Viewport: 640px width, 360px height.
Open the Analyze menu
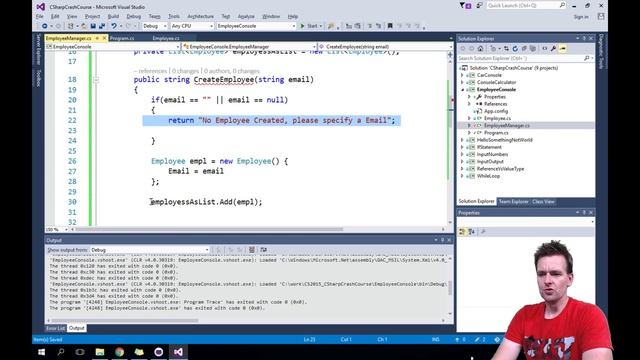click(246, 17)
